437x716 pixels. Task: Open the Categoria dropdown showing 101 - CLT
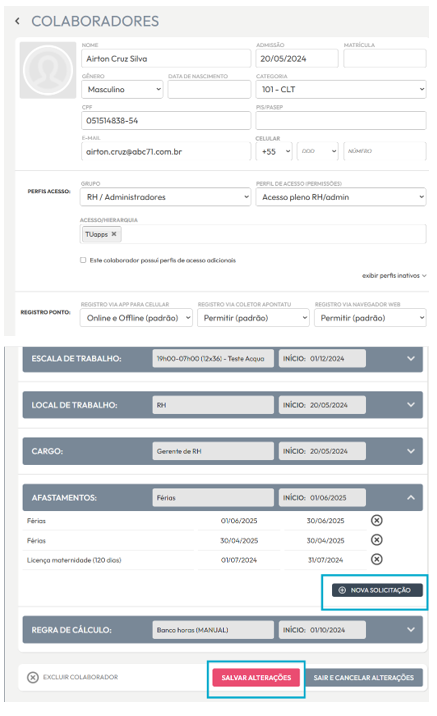[341, 90]
